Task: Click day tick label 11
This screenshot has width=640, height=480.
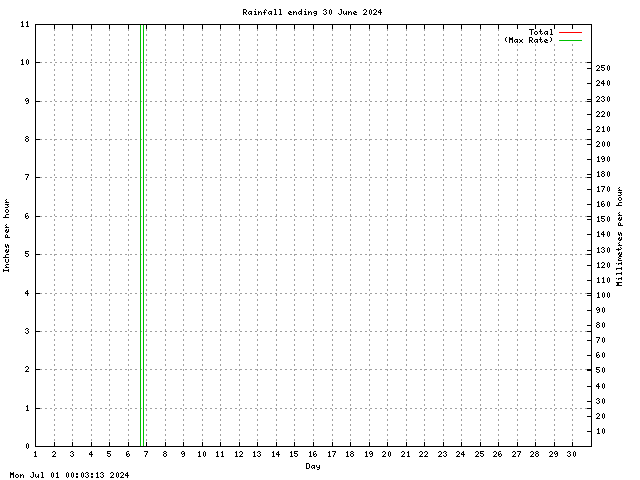Action: pyautogui.click(x=220, y=454)
